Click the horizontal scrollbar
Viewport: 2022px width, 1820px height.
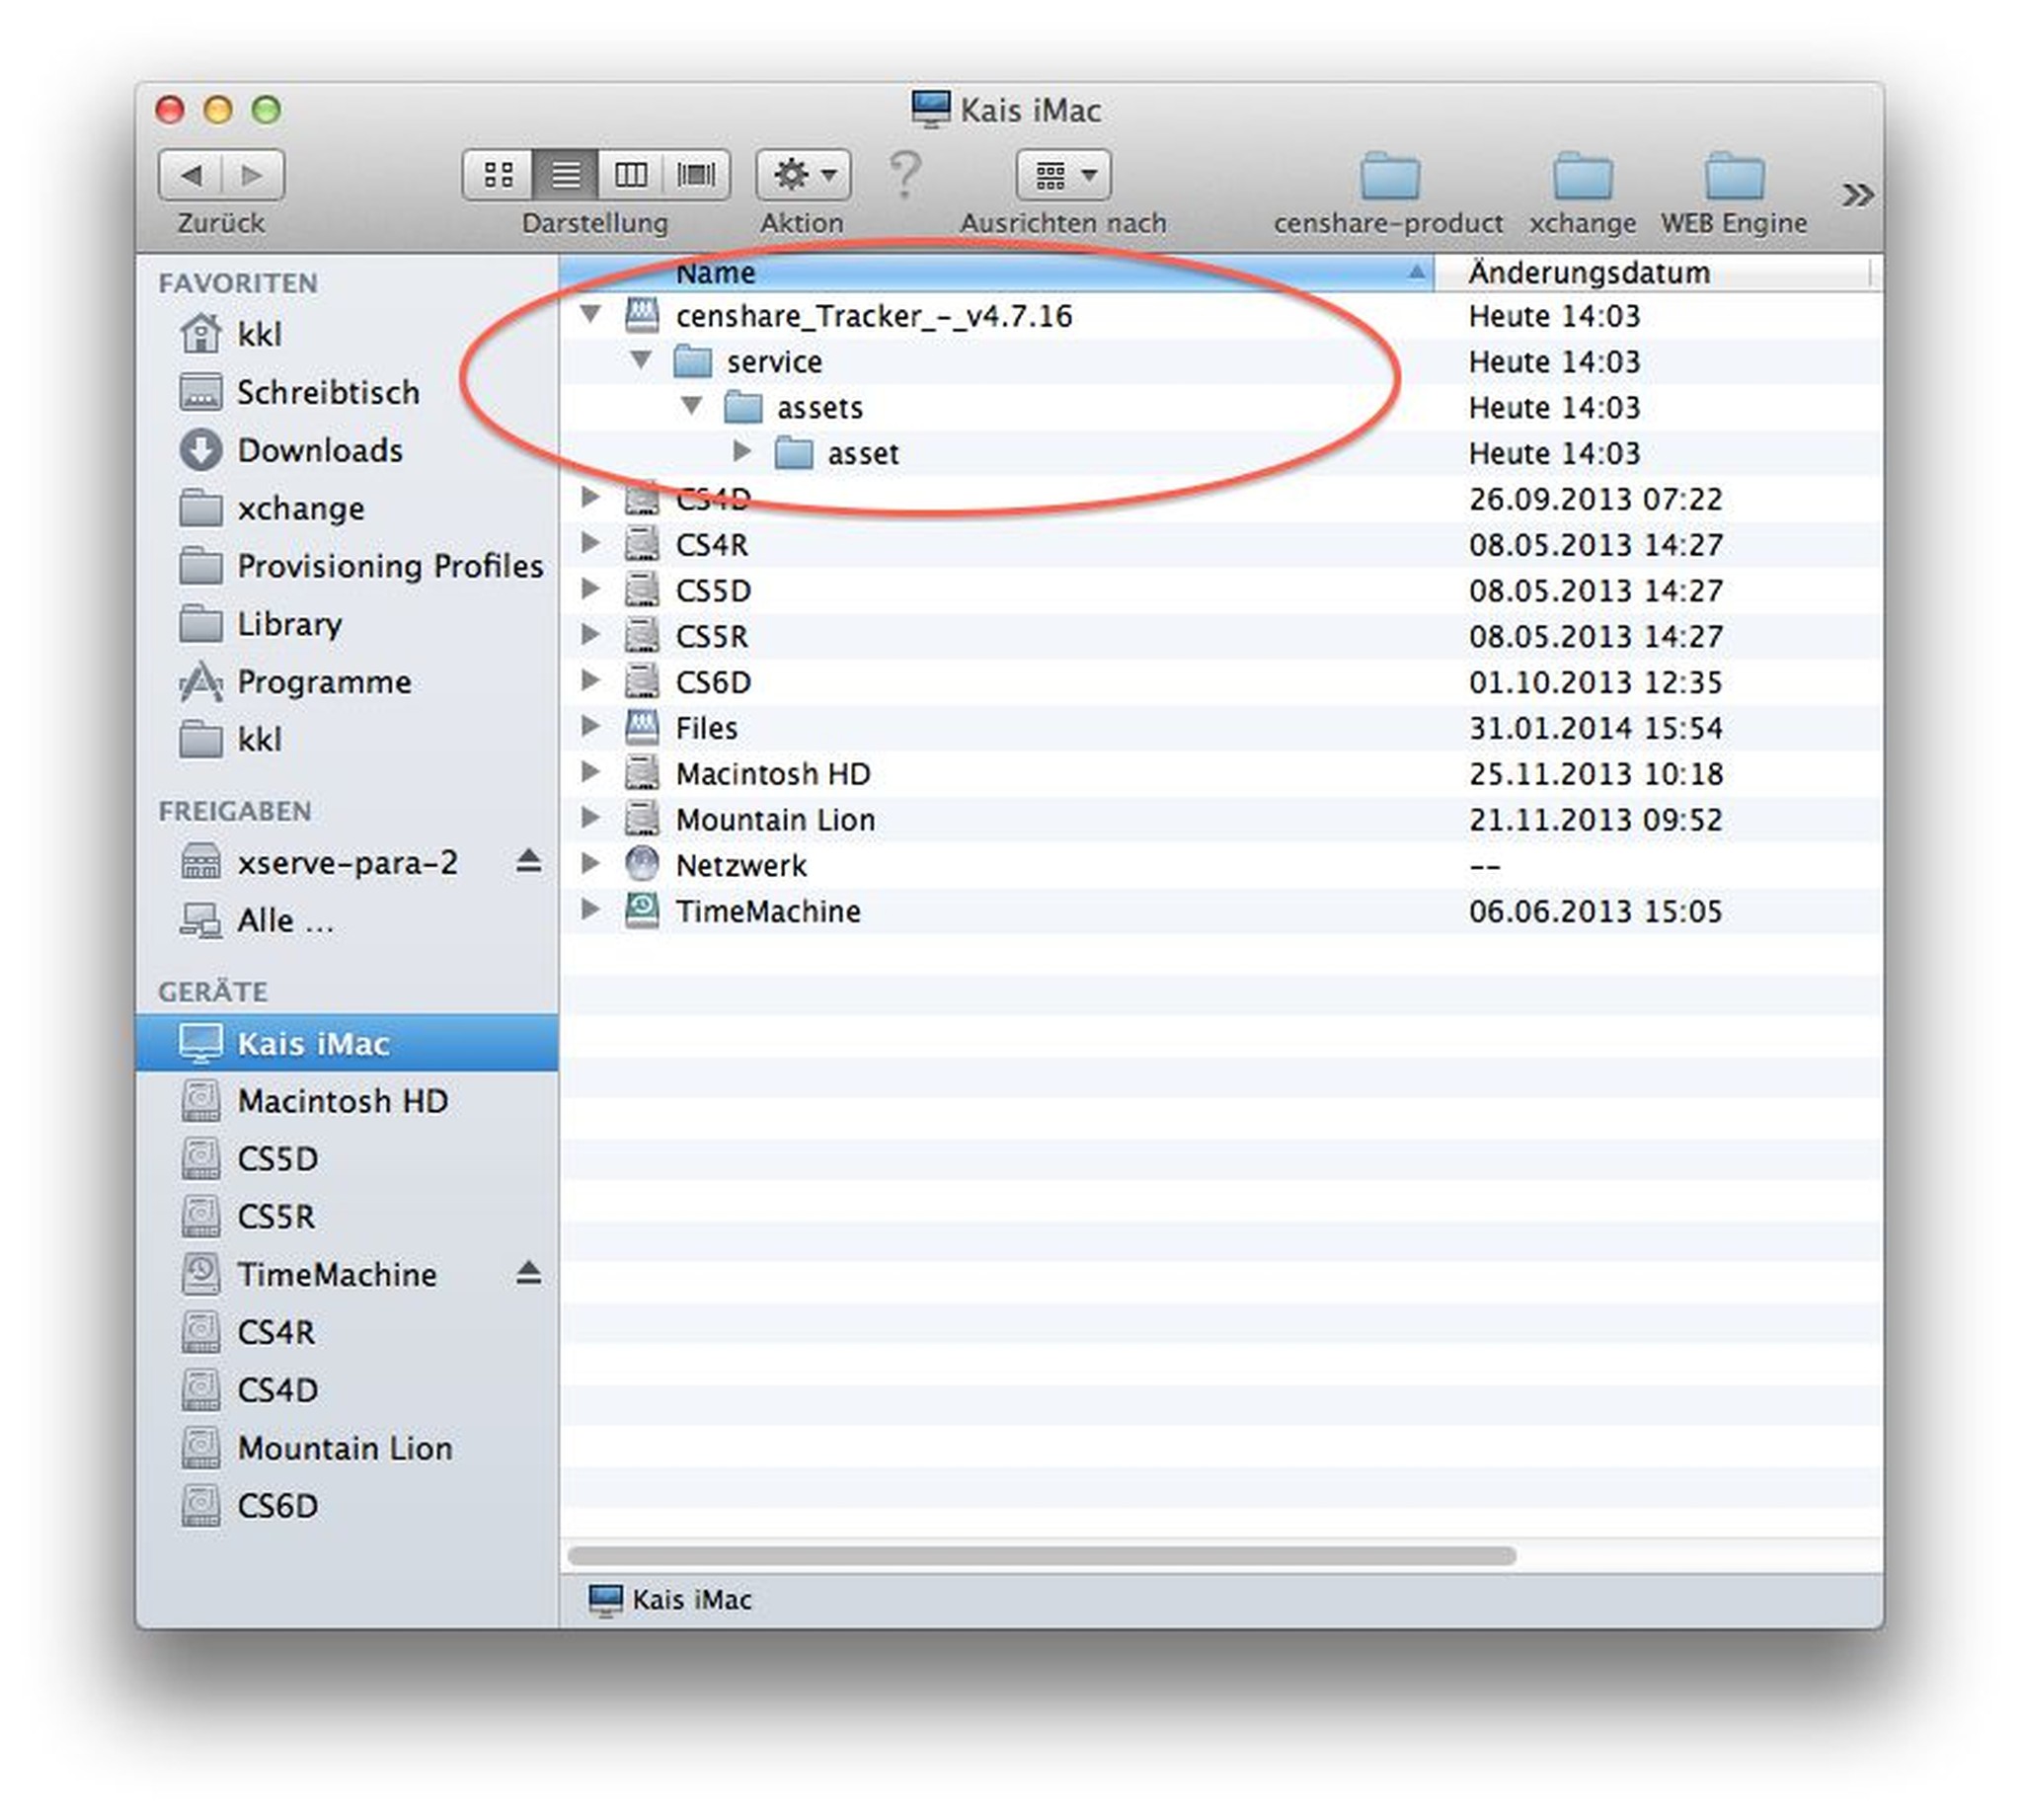point(1040,1555)
